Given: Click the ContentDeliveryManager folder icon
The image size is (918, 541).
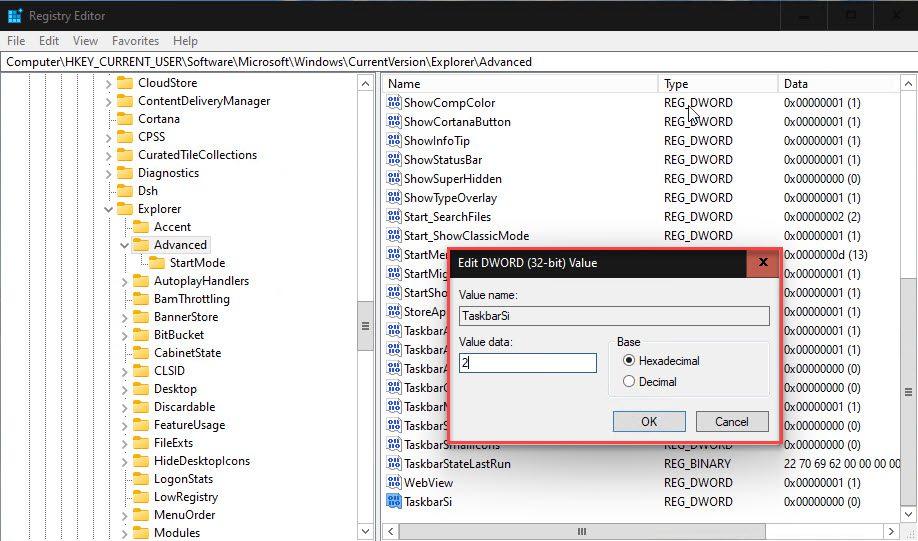Looking at the screenshot, I should coord(125,101).
